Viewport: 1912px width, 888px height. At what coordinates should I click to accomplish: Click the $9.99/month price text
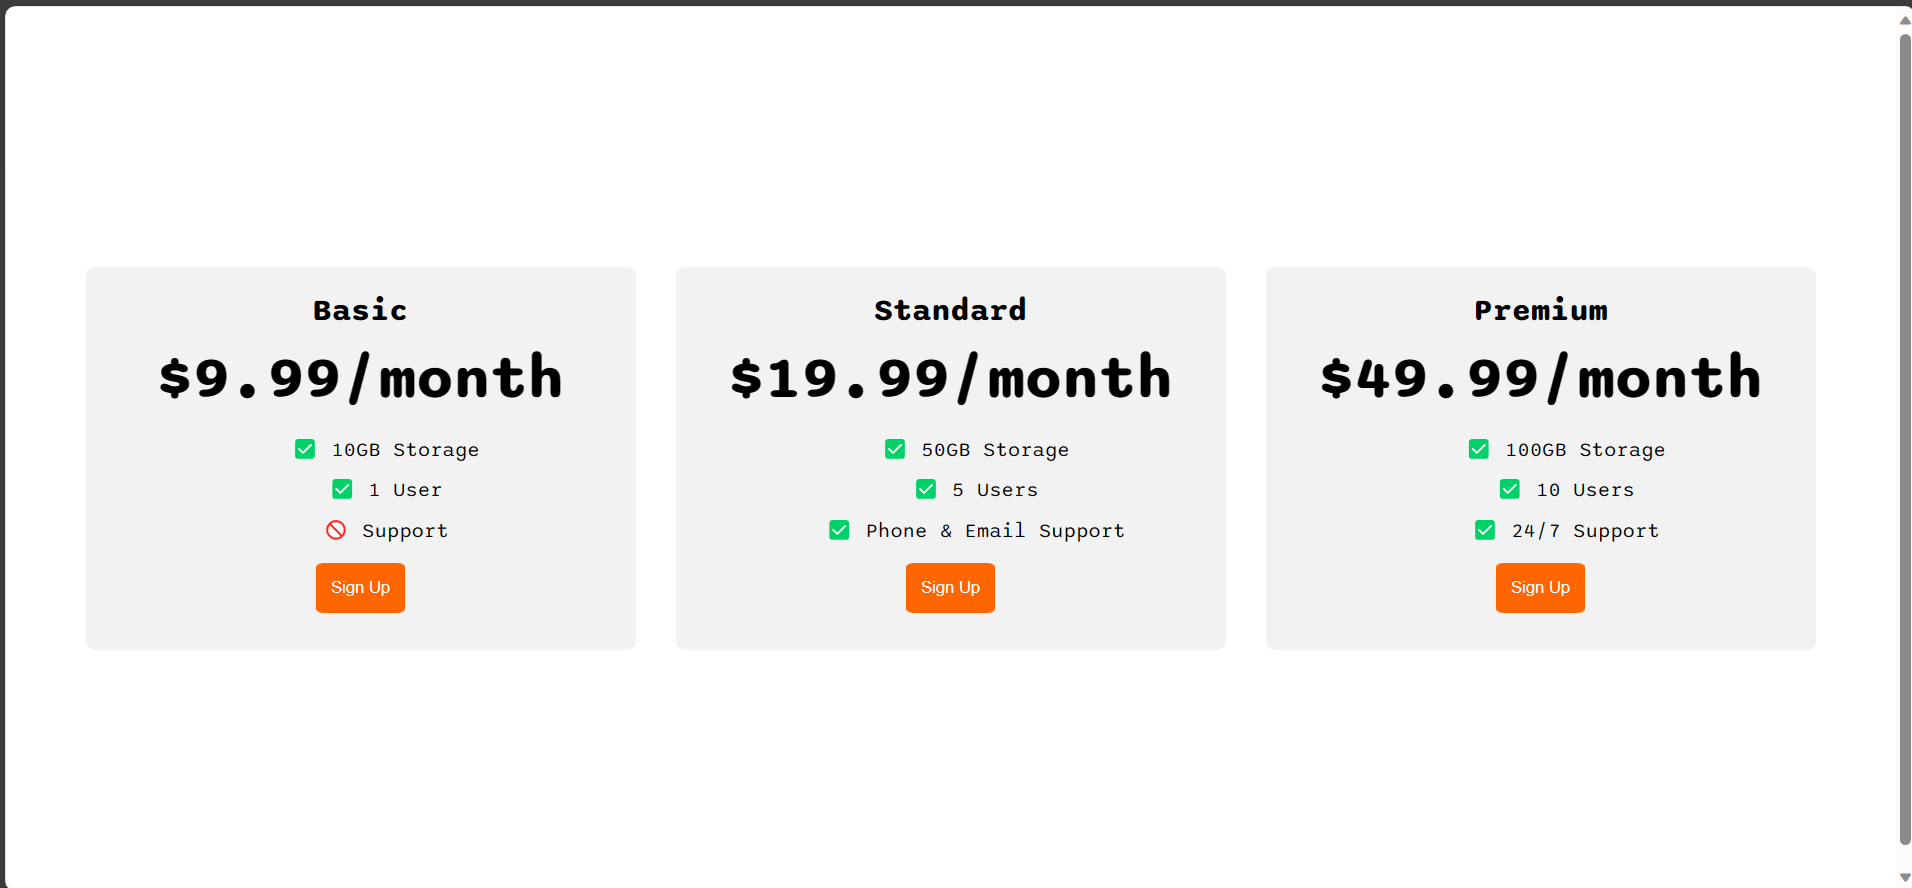(360, 378)
